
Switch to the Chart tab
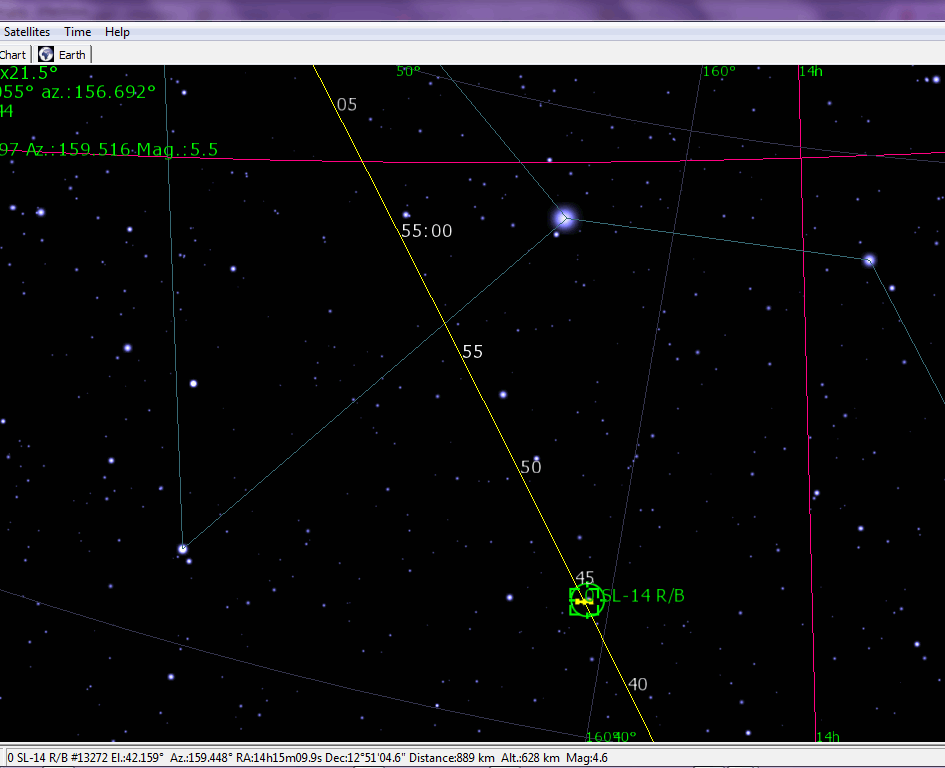click(x=13, y=55)
